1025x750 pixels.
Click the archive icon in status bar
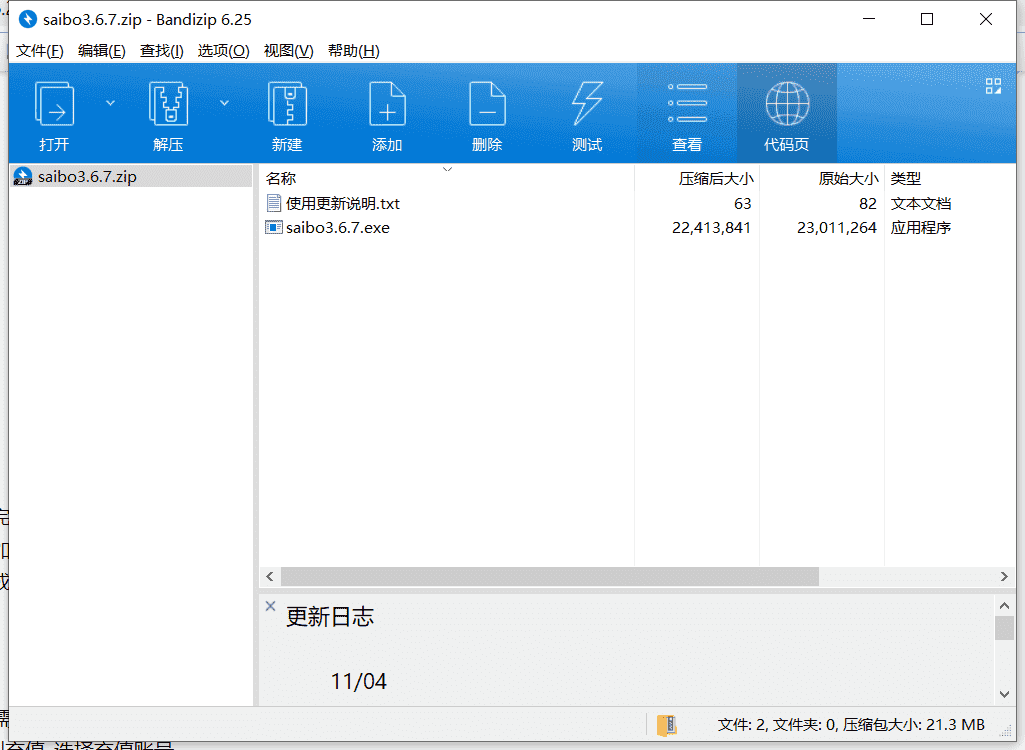[x=667, y=724]
